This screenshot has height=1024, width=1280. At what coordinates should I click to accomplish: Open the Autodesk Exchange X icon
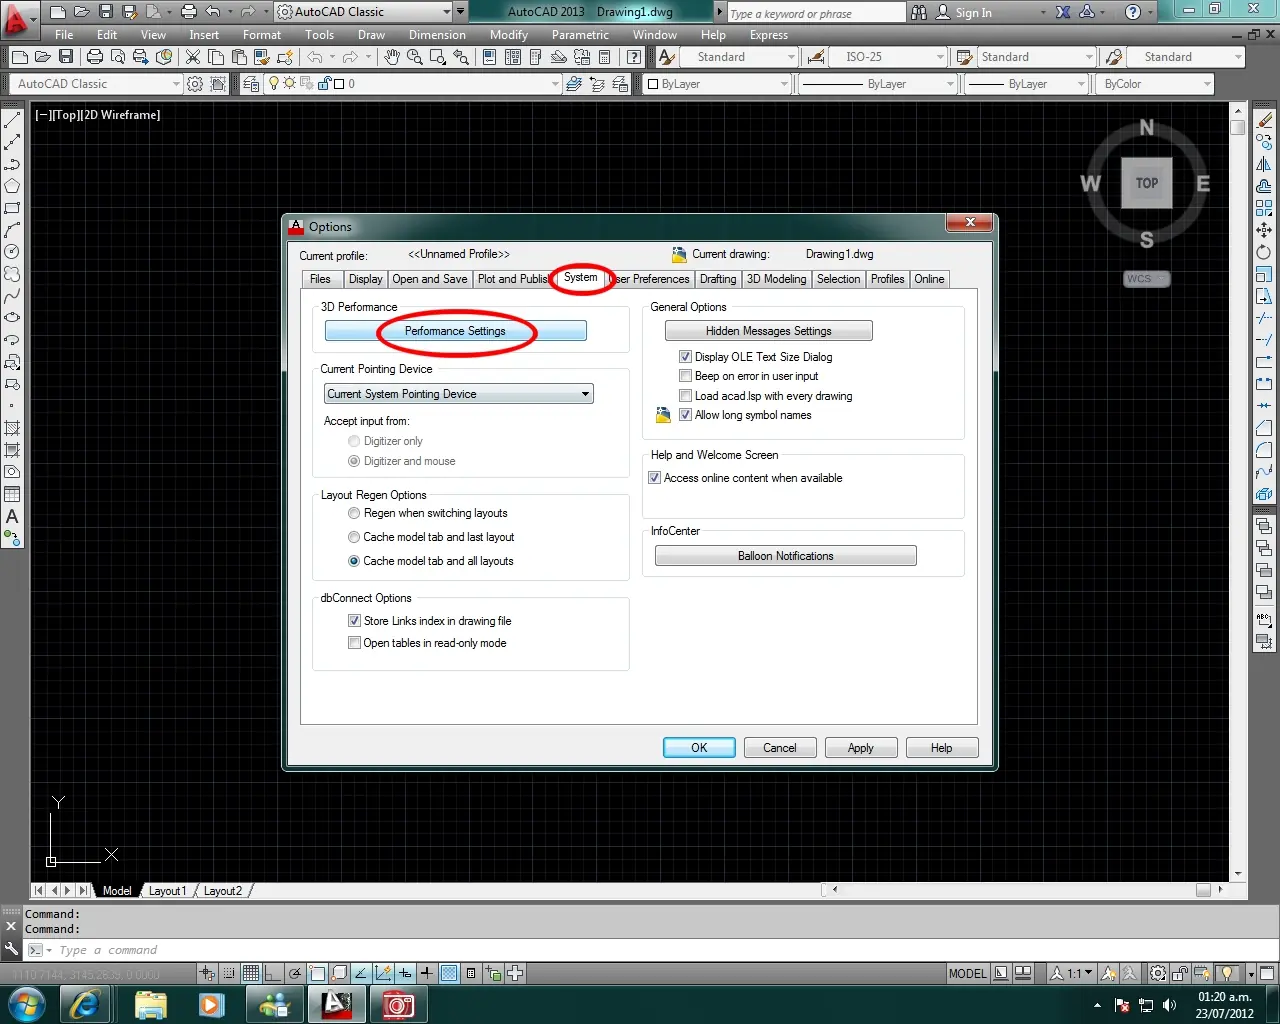tap(1063, 13)
